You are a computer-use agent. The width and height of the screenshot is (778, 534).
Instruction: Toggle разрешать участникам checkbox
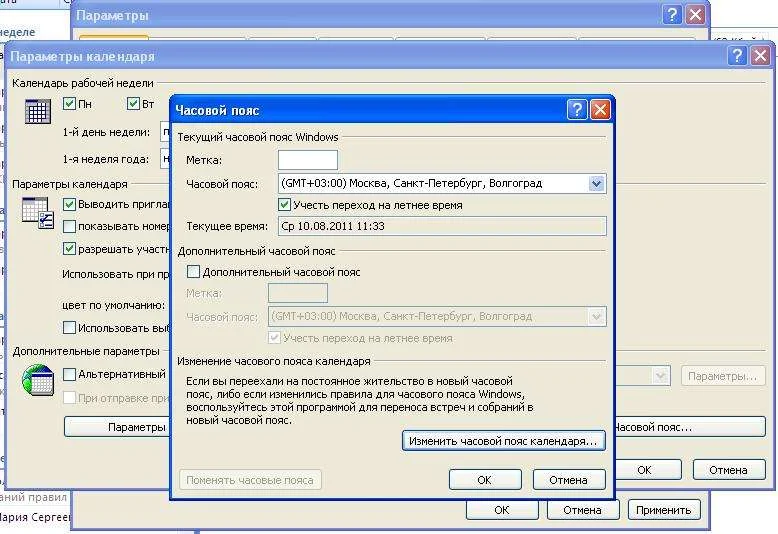69,249
